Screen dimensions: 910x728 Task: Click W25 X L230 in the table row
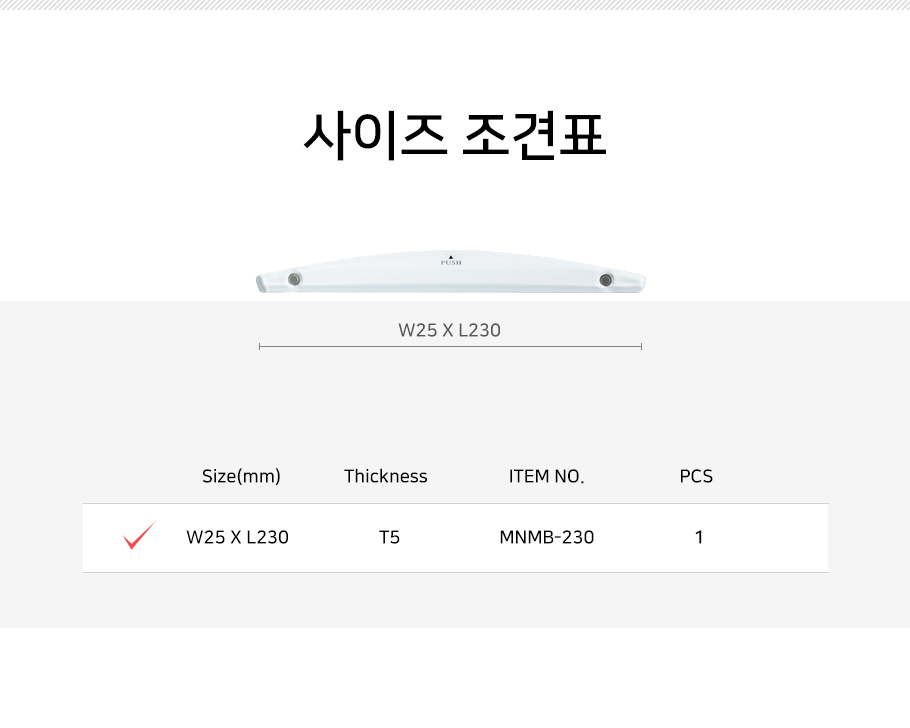(237, 537)
